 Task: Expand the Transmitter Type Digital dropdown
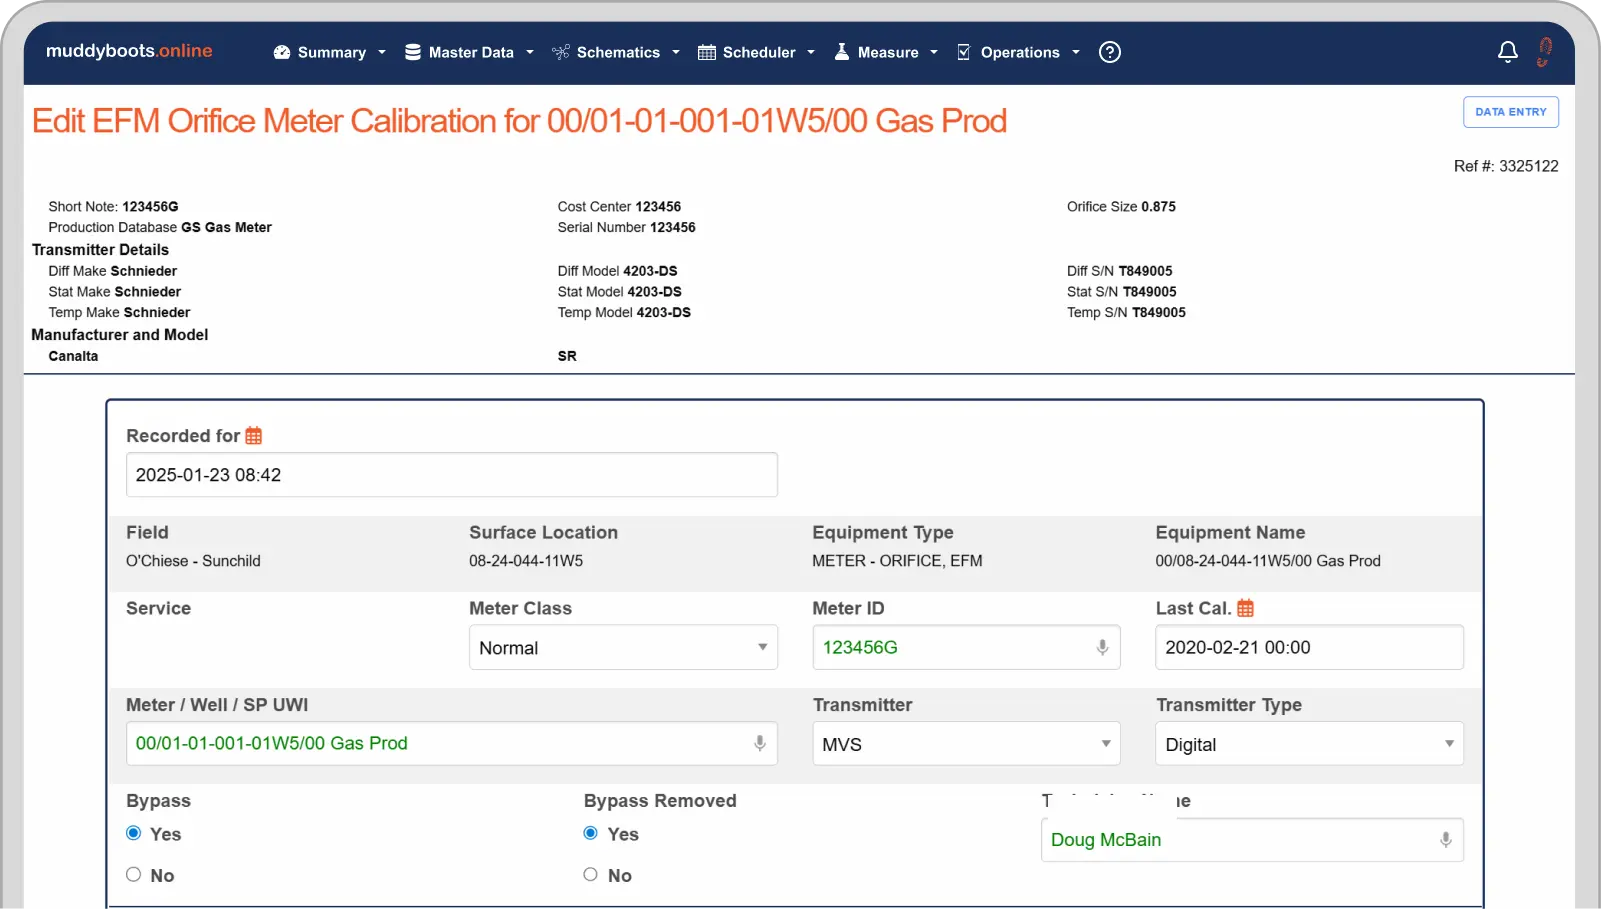coord(1308,744)
